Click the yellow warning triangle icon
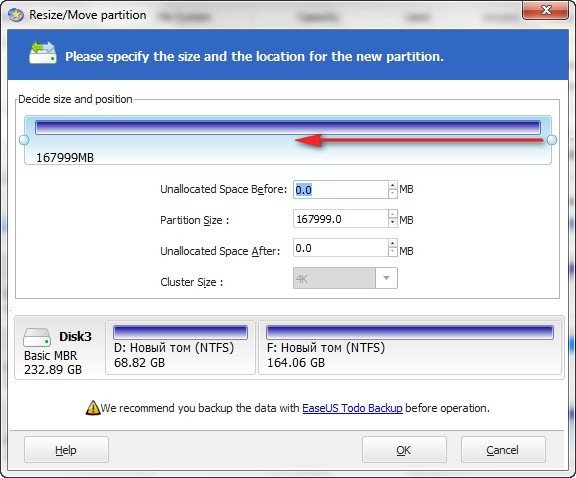This screenshot has width=576, height=478. pos(93,408)
